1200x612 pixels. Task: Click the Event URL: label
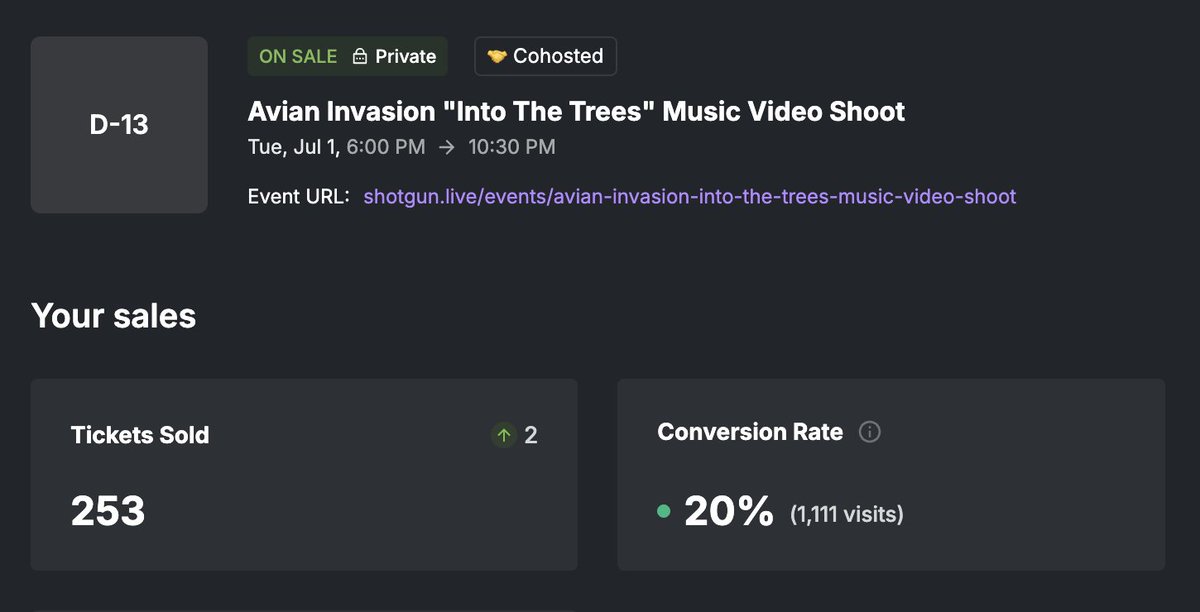pos(299,196)
